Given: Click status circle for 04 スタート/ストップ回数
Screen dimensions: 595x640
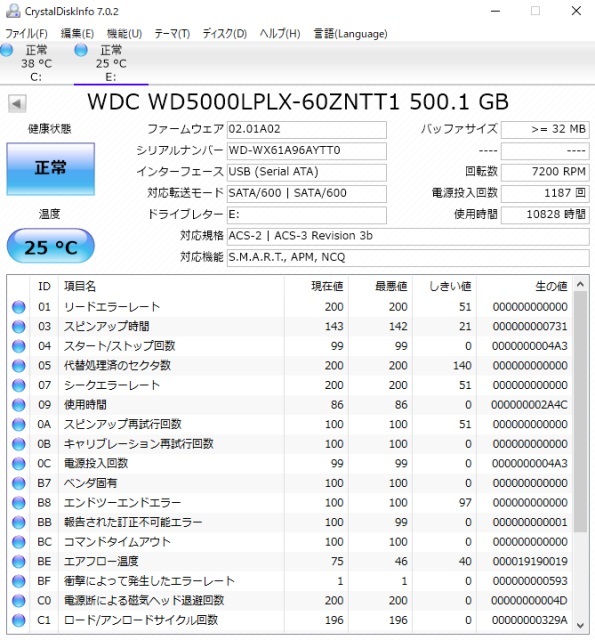Looking at the screenshot, I should (18, 346).
